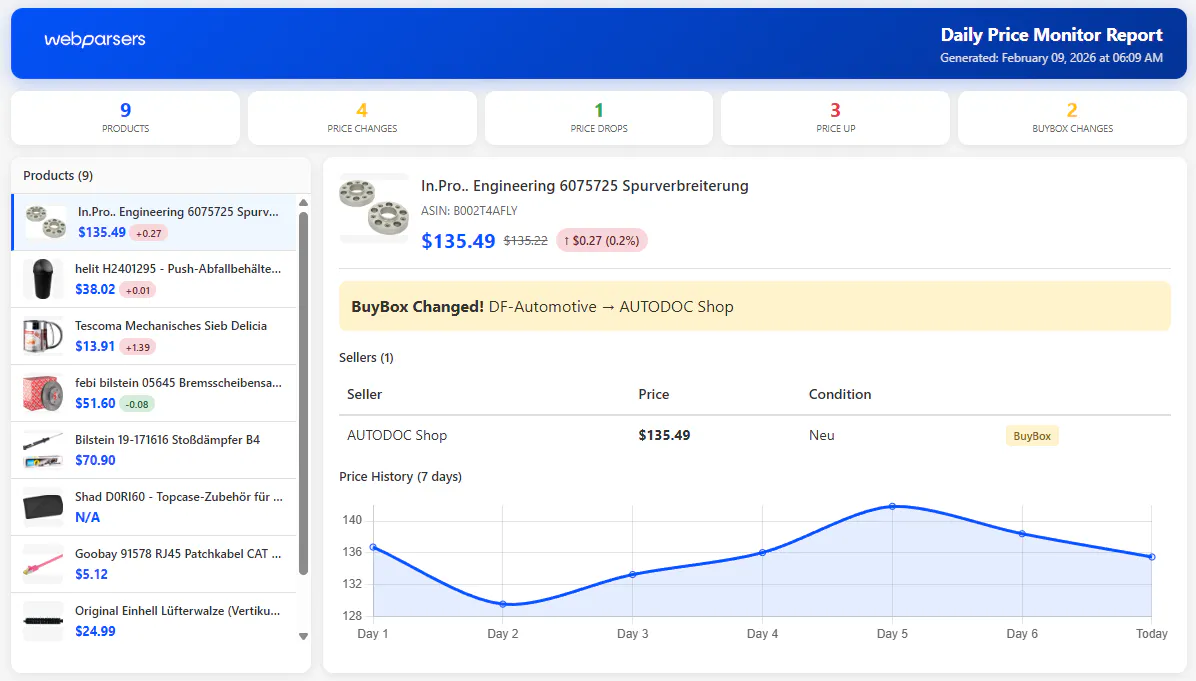Click the Day 5 peak data point
Viewport: 1196px width, 681px height.
[892, 506]
